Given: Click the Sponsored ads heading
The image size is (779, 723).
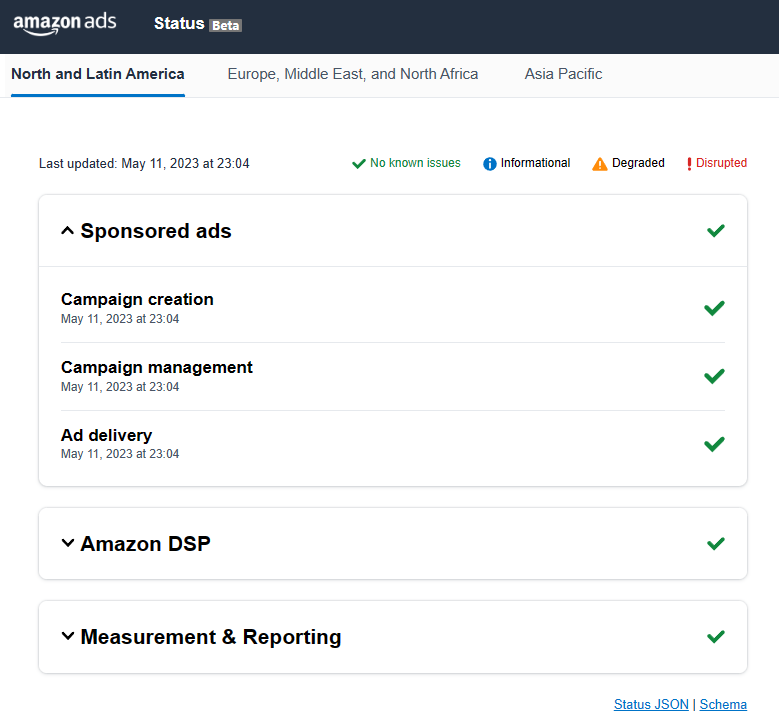Looking at the screenshot, I should (156, 231).
